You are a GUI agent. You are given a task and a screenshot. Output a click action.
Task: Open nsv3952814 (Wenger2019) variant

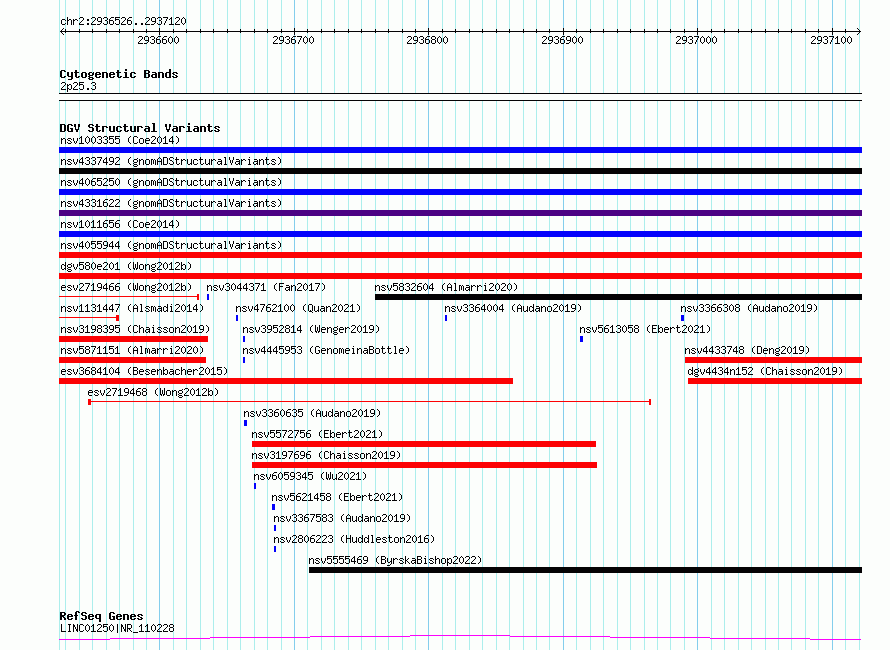click(x=311, y=329)
